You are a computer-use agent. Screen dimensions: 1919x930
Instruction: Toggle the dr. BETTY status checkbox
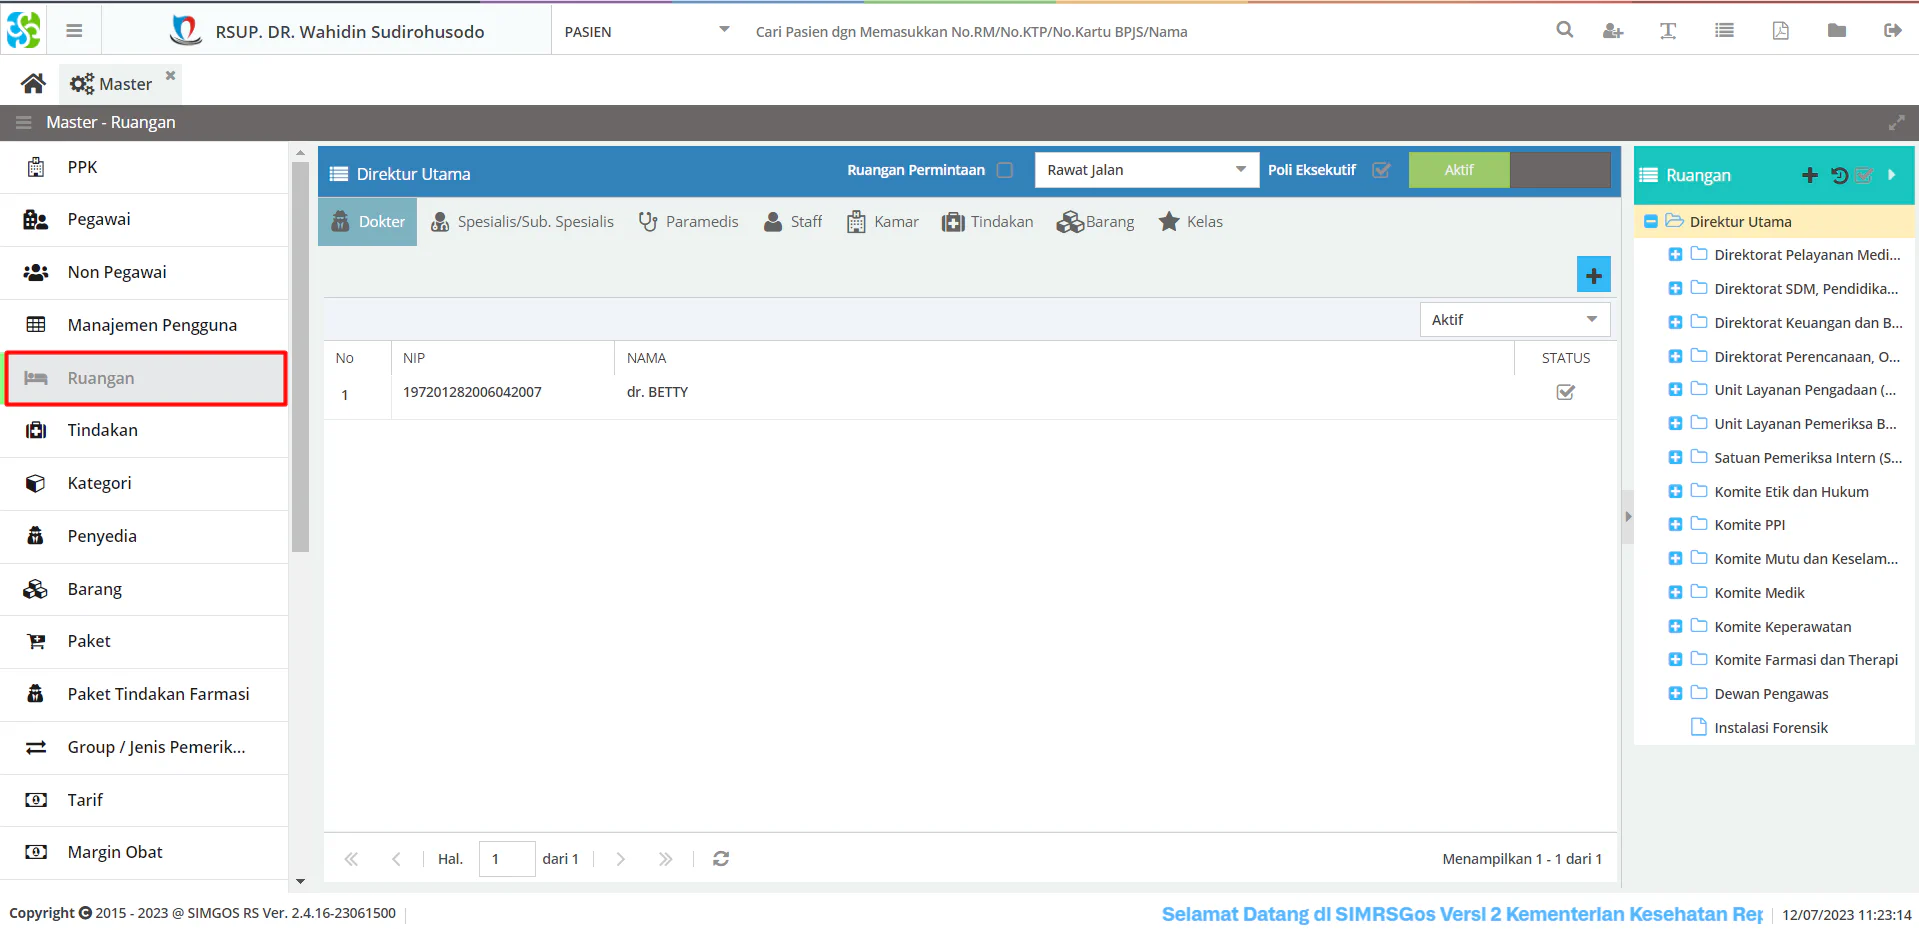pos(1566,392)
